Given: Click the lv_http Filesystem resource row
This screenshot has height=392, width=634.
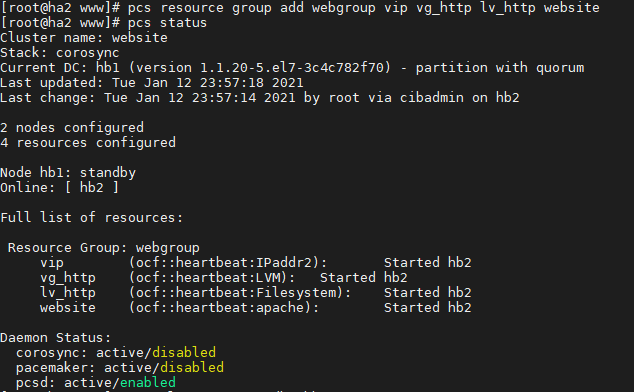Looking at the screenshot, I should coord(256,292).
